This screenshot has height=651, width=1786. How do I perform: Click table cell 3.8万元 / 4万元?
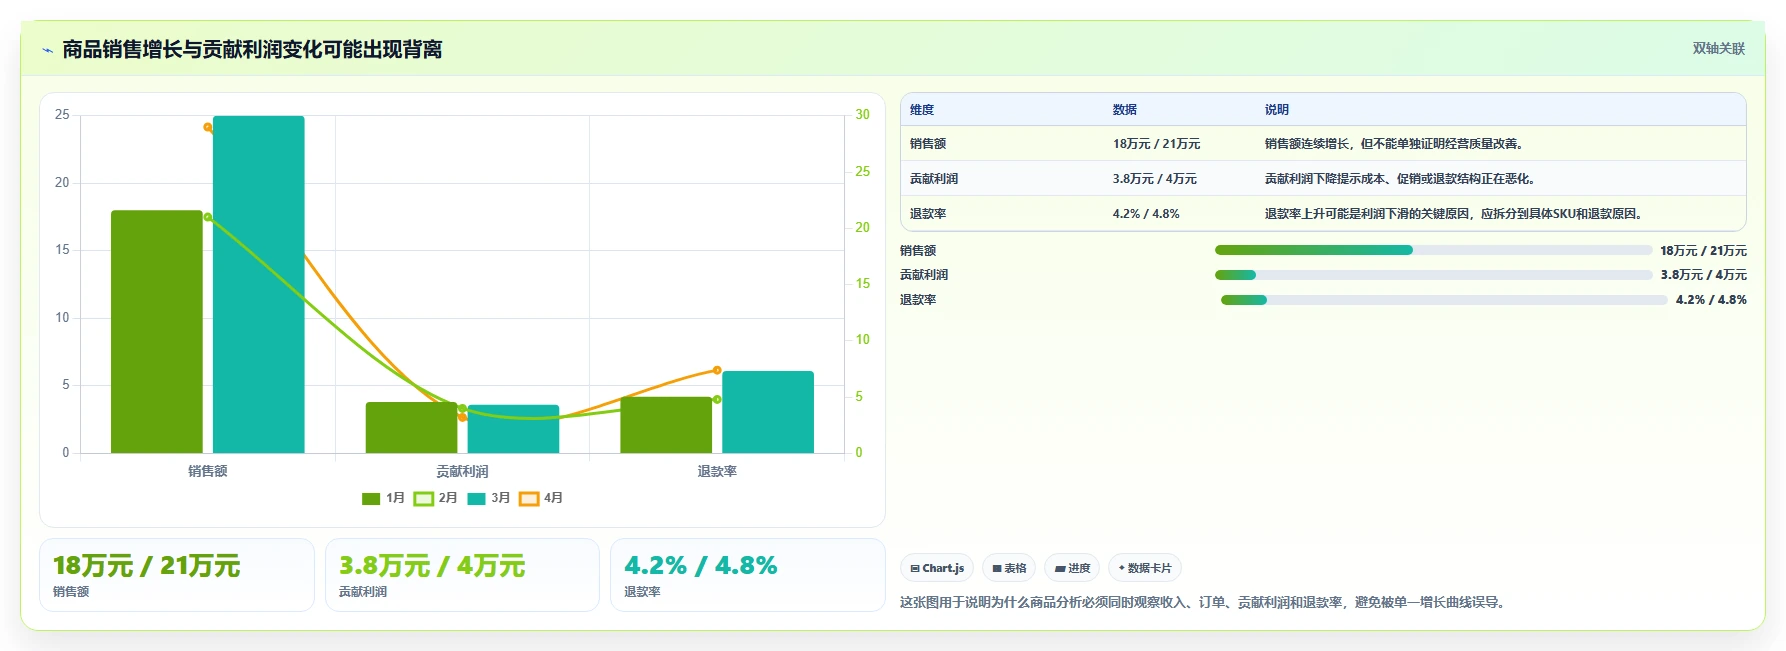point(1154,179)
